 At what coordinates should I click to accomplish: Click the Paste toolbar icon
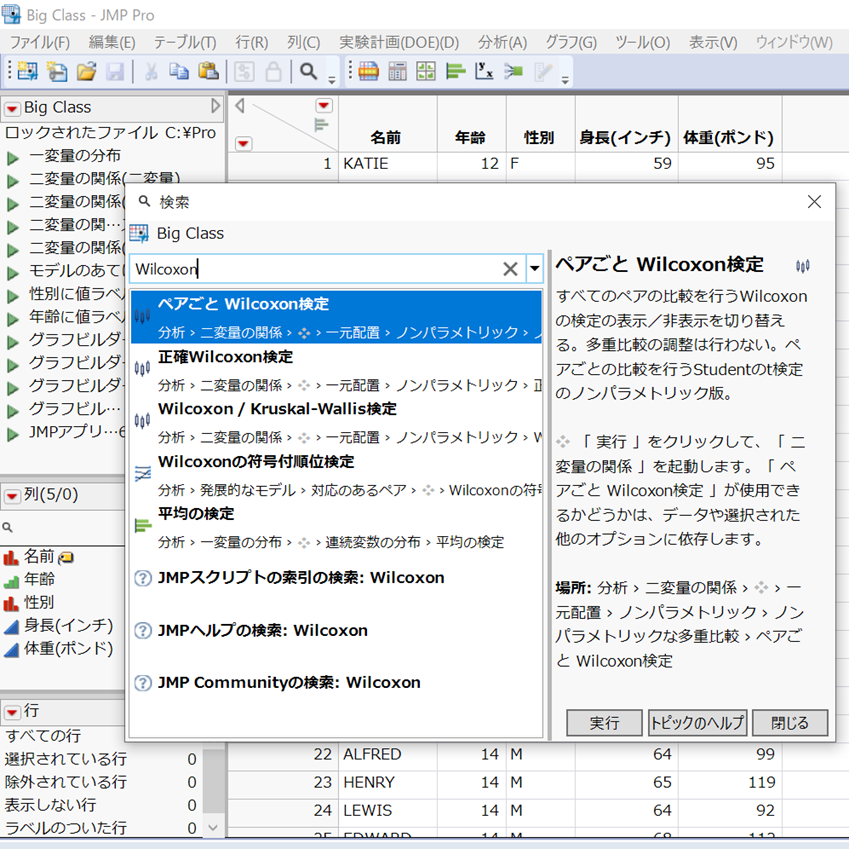point(208,71)
